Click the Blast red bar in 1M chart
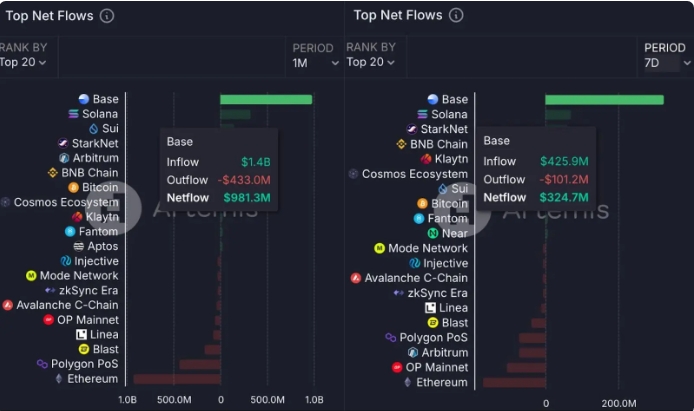This screenshot has width=694, height=411. tap(212, 350)
